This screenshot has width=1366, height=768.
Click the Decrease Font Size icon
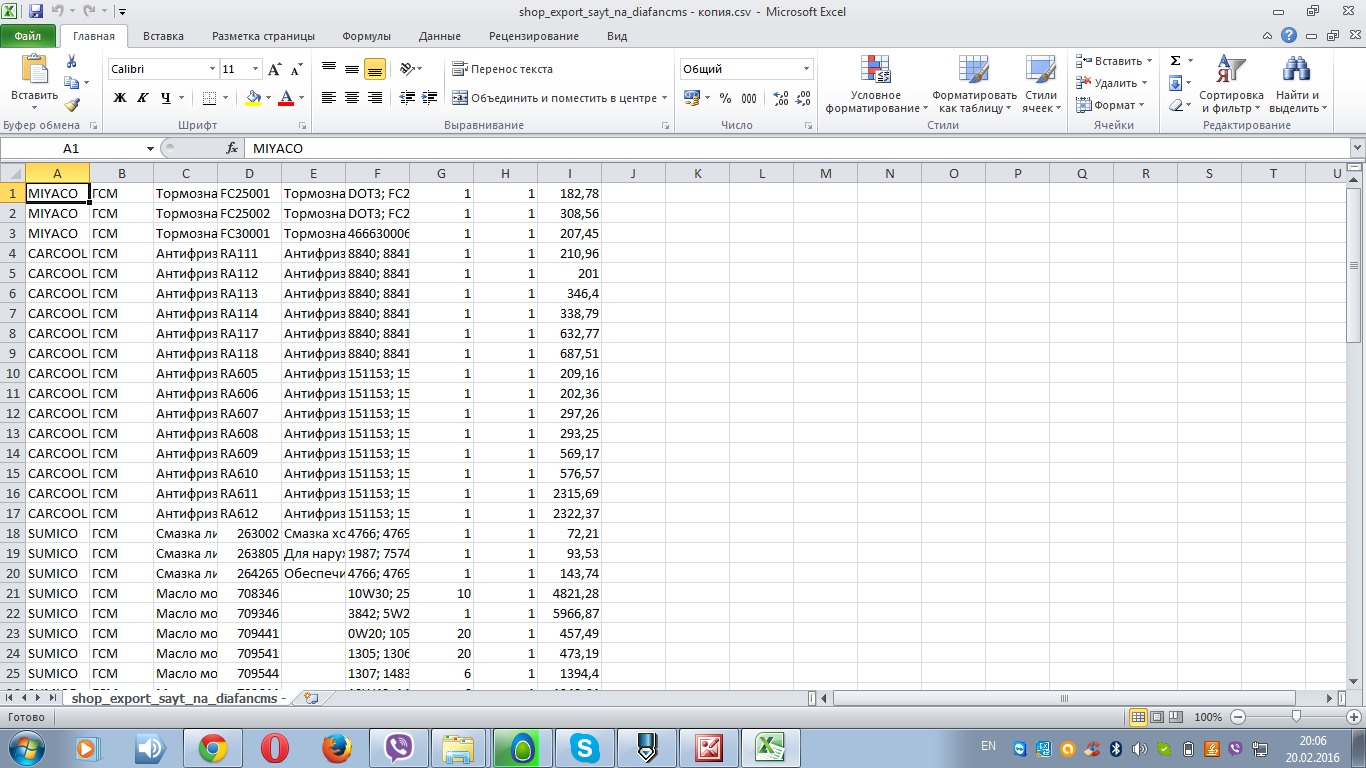296,69
